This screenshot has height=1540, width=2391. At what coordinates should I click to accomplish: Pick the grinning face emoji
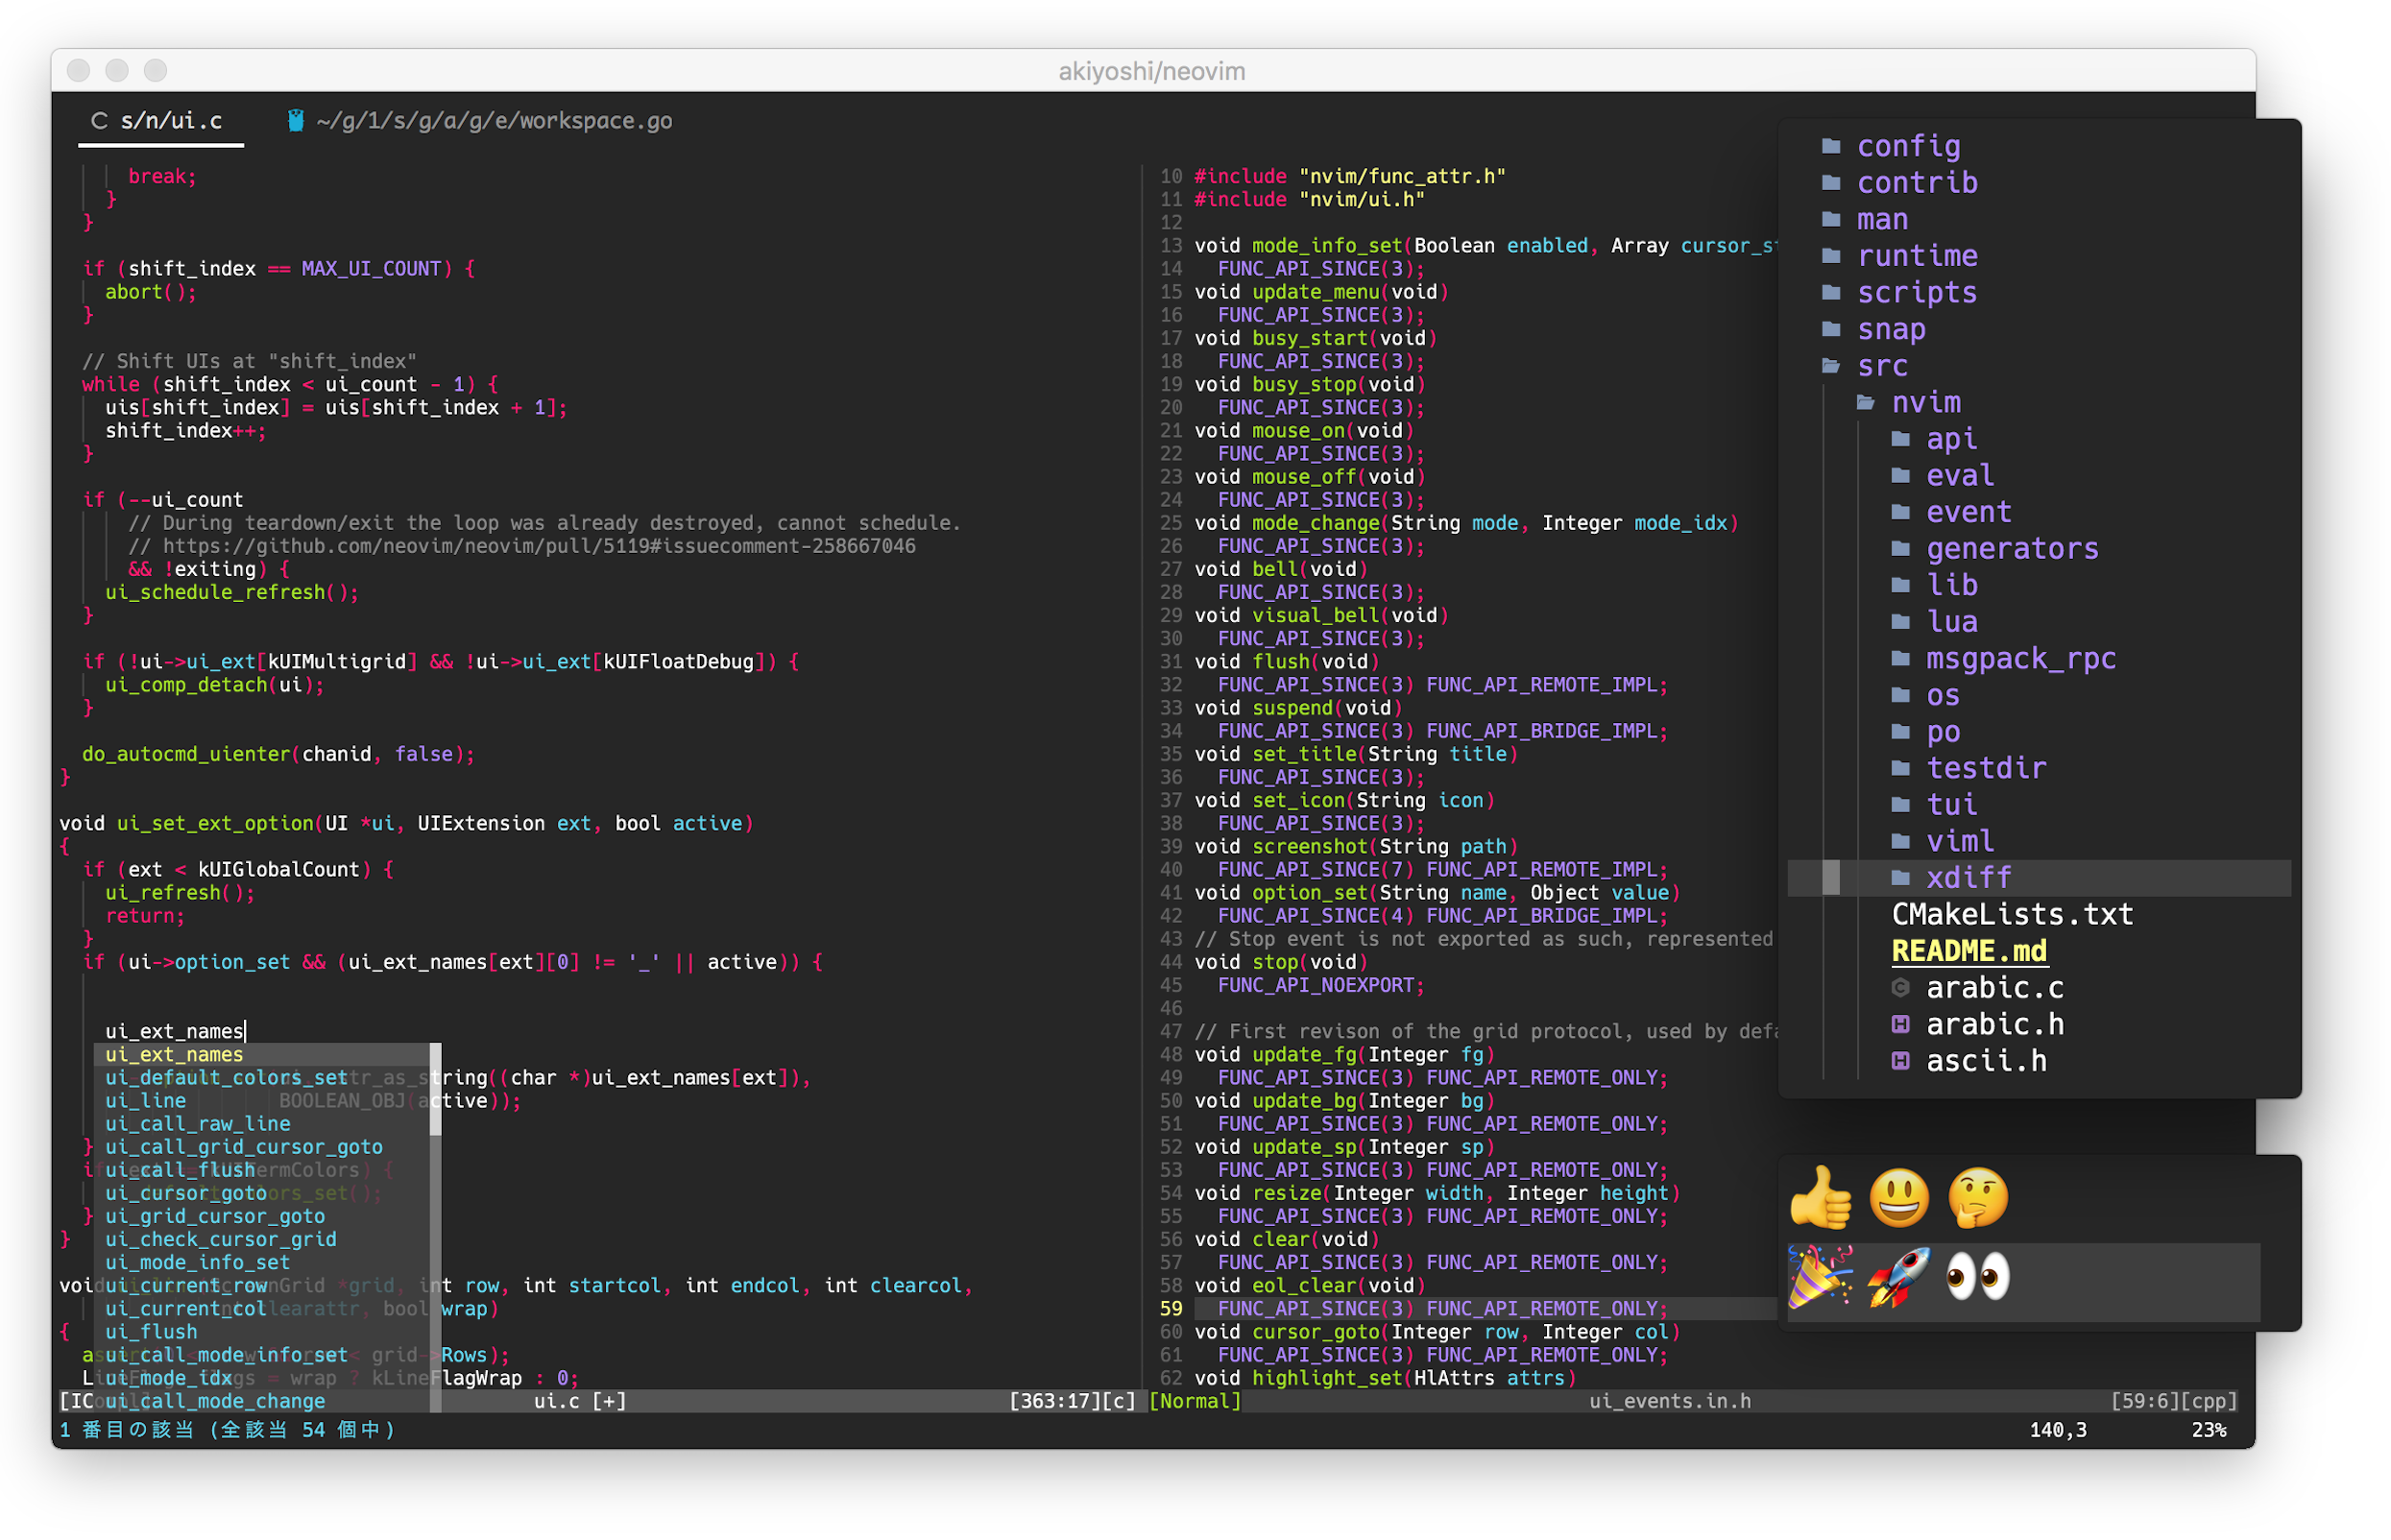click(1901, 1198)
